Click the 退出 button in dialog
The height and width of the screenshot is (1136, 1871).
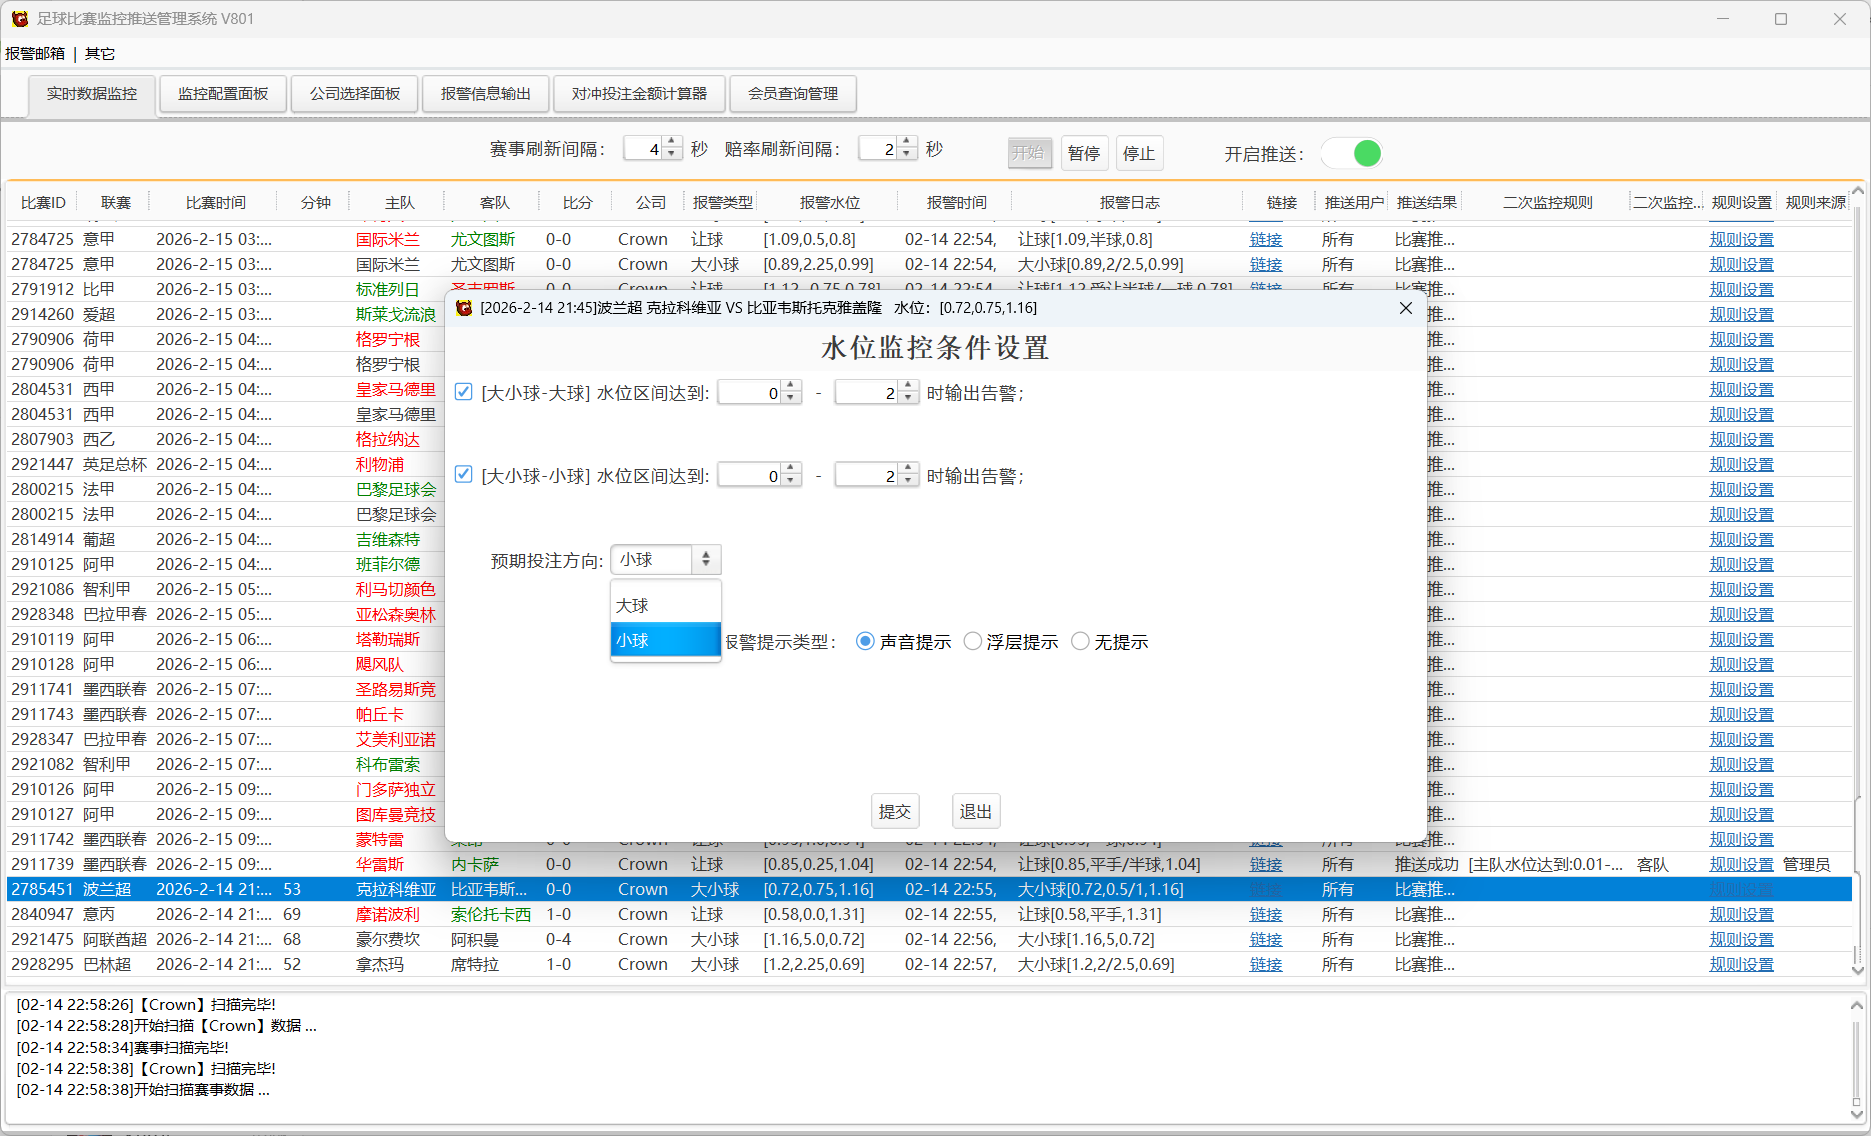976,812
